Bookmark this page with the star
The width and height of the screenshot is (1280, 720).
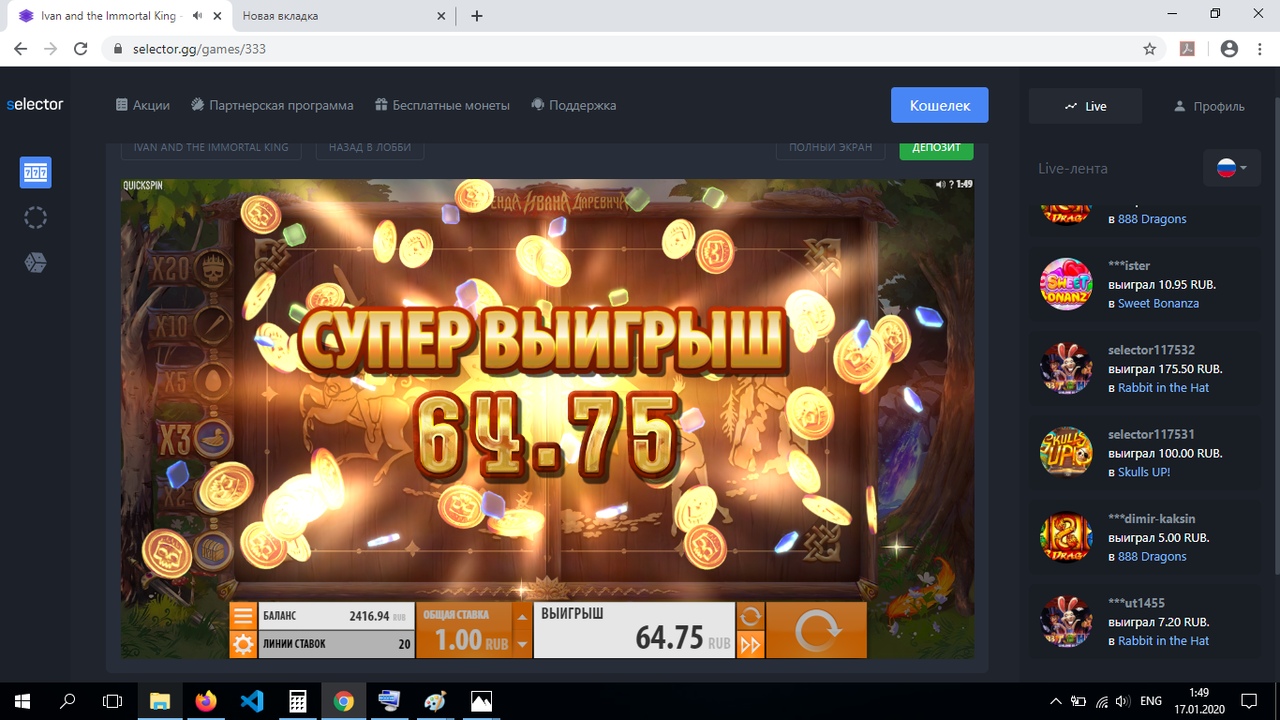point(1150,49)
